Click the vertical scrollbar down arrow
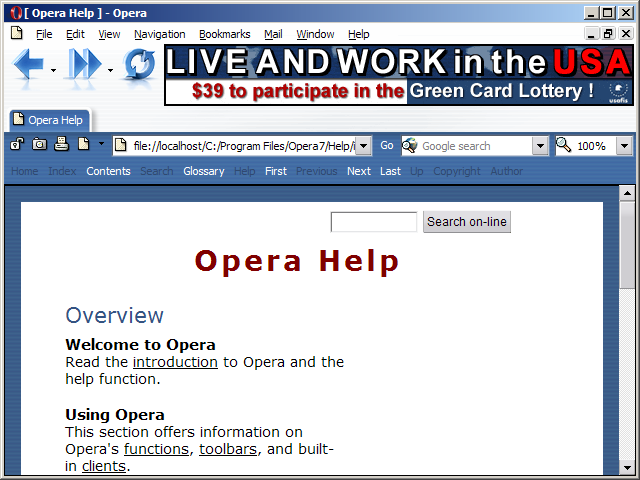Image resolution: width=640 pixels, height=480 pixels. (627, 467)
